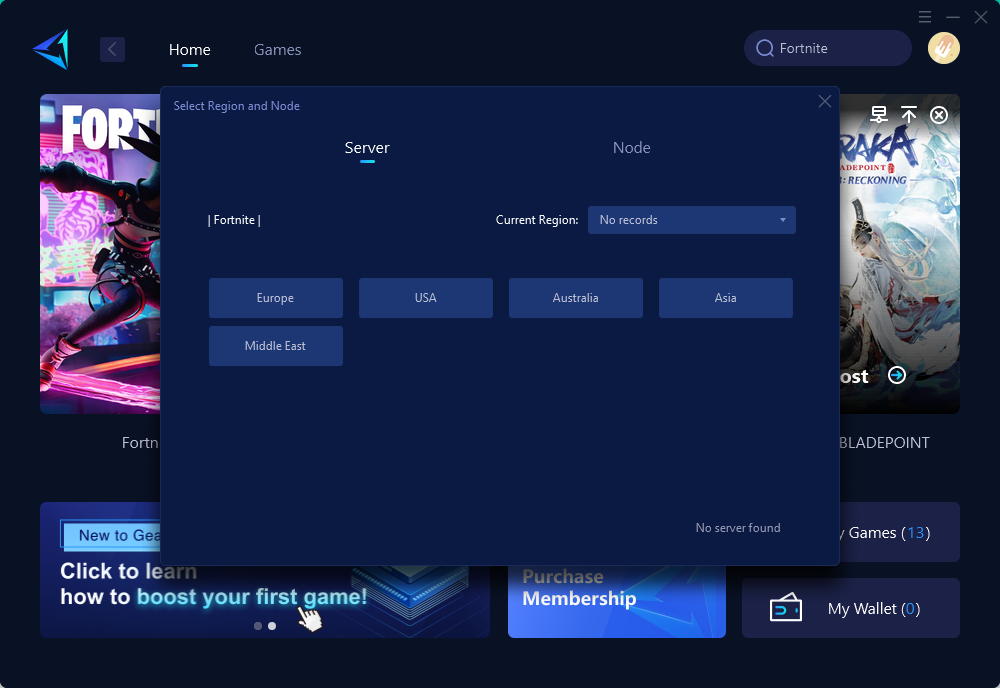Click the Naraka boost arrow icon
Screen dimensions: 1000x688
click(x=897, y=376)
